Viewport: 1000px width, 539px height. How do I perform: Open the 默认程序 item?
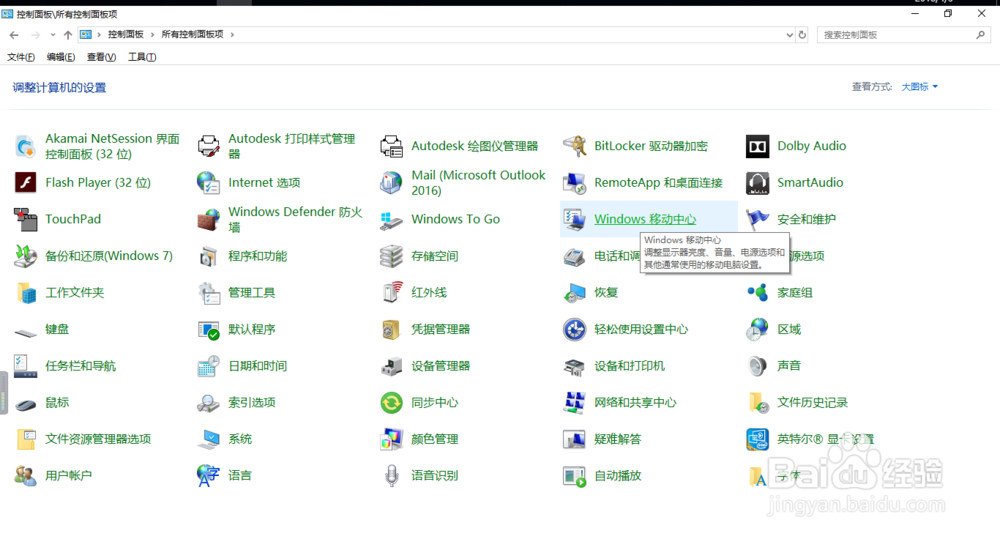tap(251, 329)
